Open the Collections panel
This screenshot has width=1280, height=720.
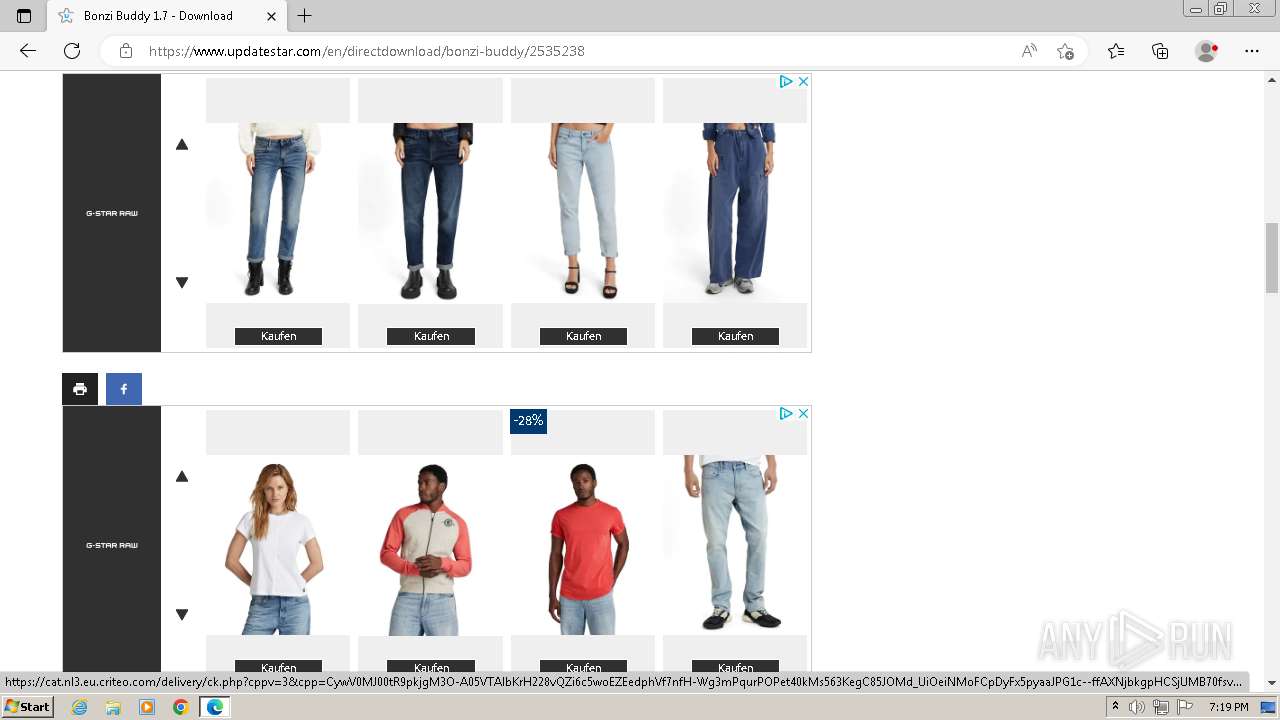(x=1160, y=51)
